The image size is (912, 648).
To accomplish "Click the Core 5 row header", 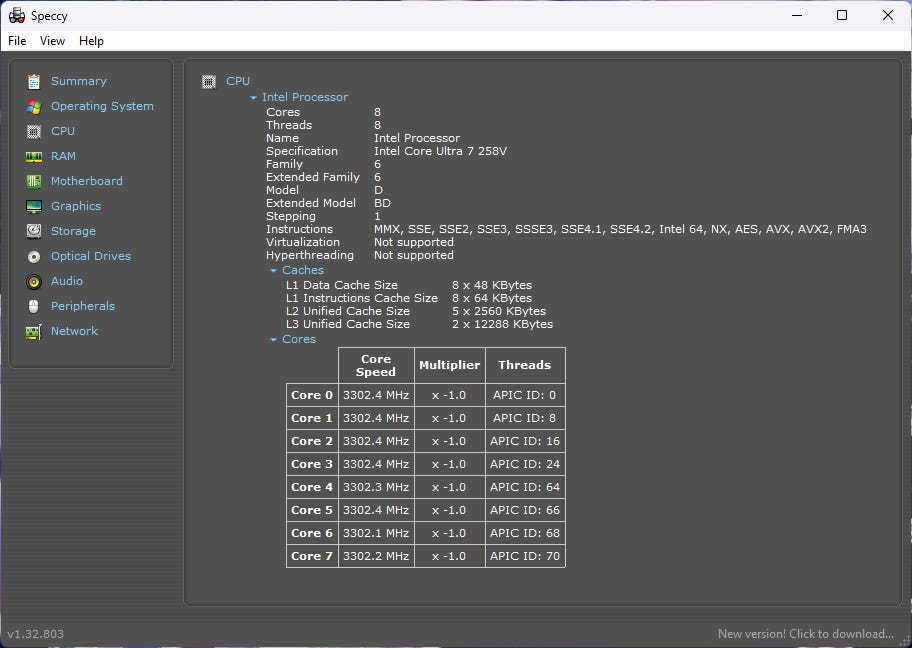I will pos(312,510).
